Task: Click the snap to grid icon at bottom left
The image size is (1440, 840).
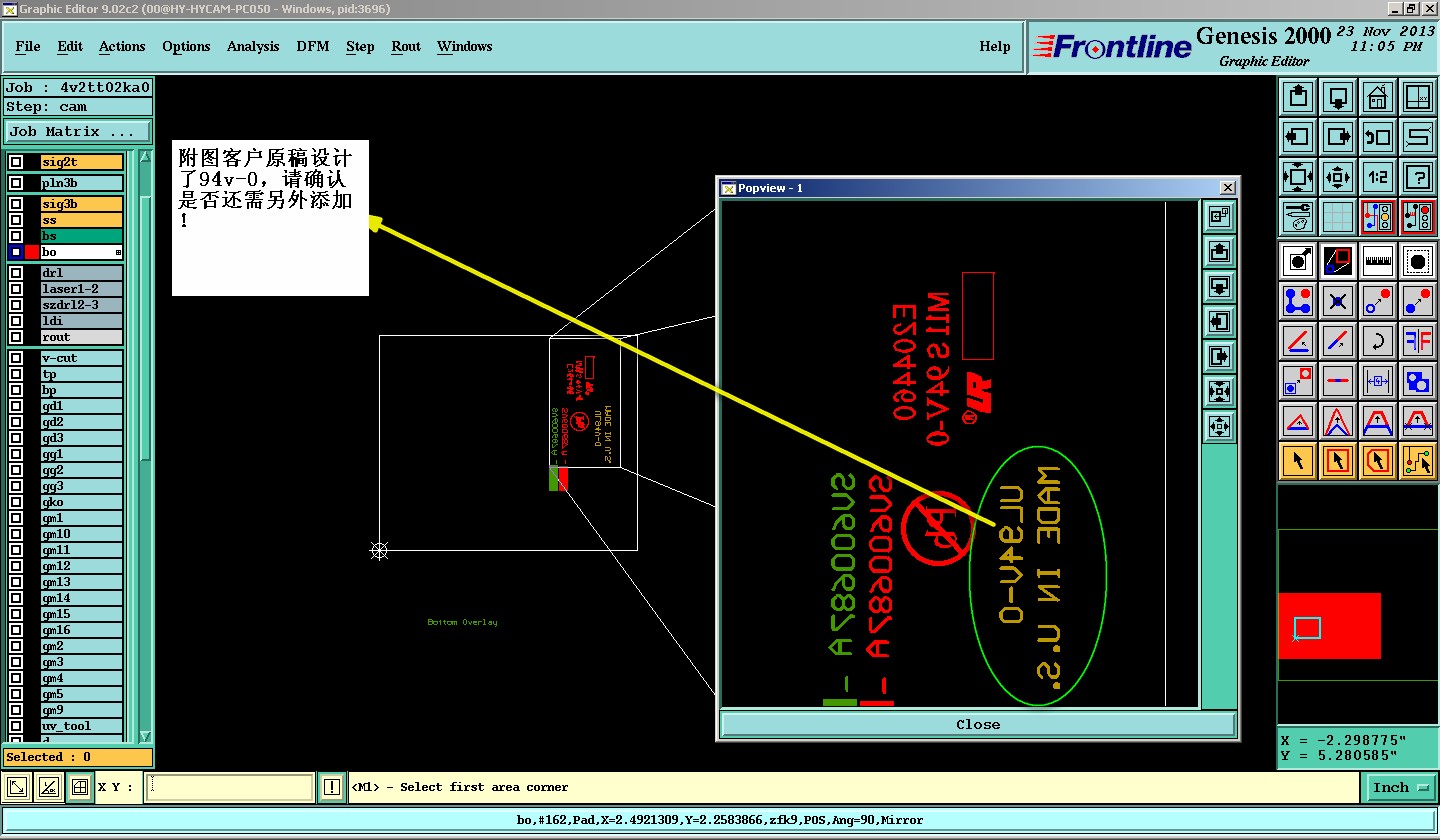Action: 80,787
